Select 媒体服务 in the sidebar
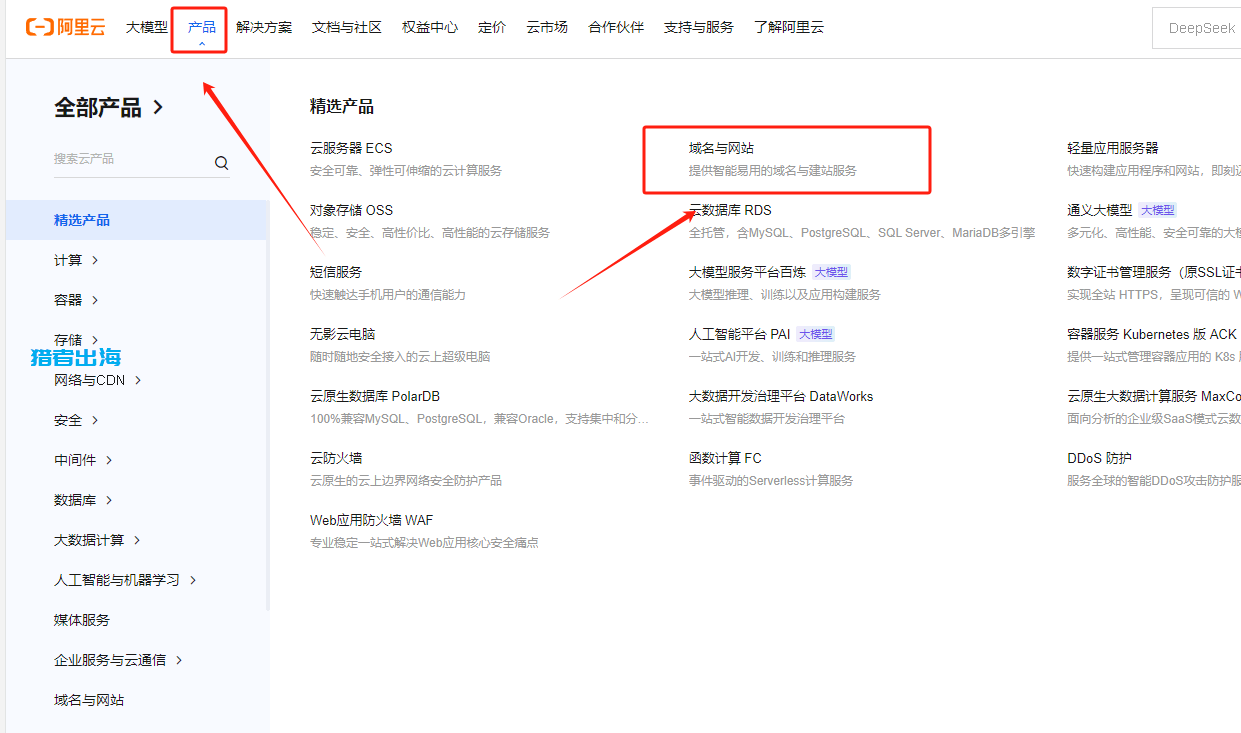This screenshot has height=733, width=1241. point(82,620)
